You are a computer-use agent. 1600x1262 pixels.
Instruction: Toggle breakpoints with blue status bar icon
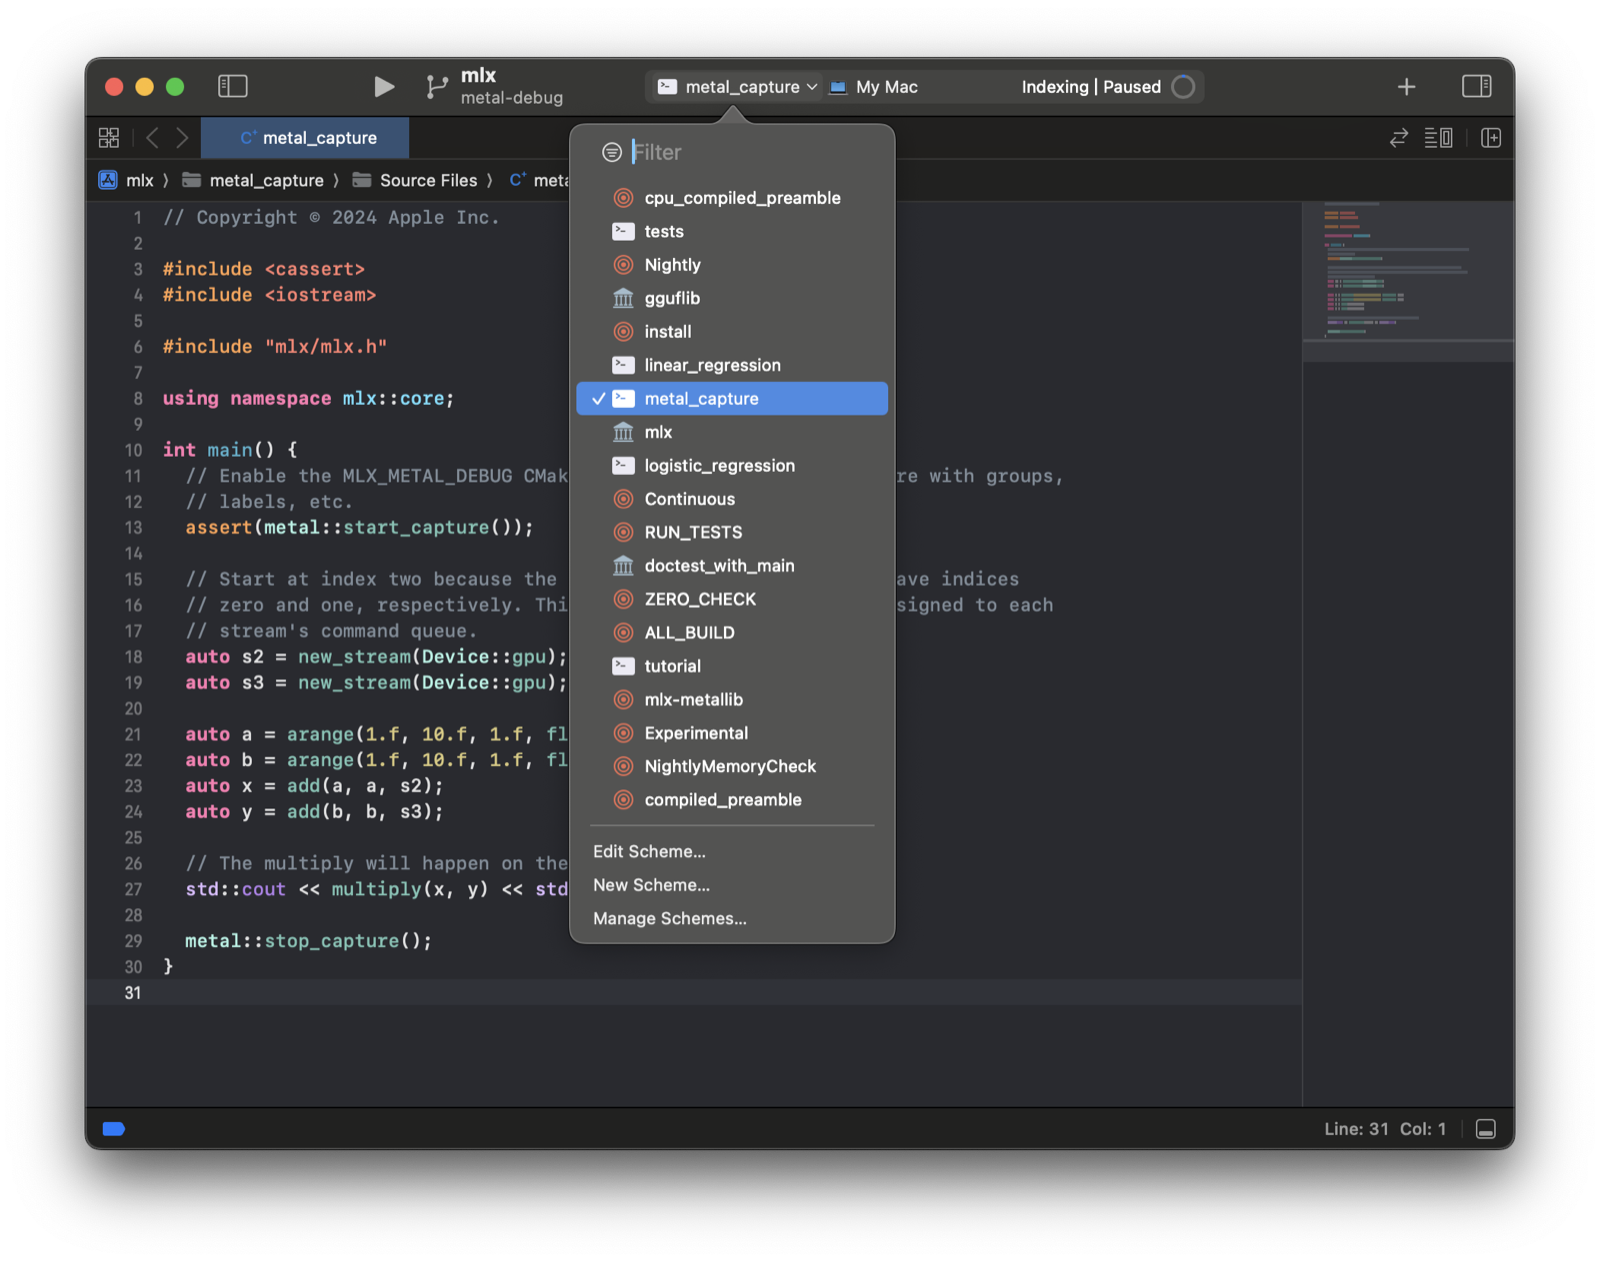tap(113, 1129)
